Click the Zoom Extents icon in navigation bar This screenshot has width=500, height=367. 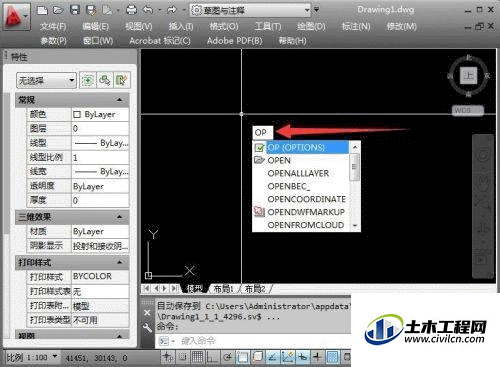[482, 203]
